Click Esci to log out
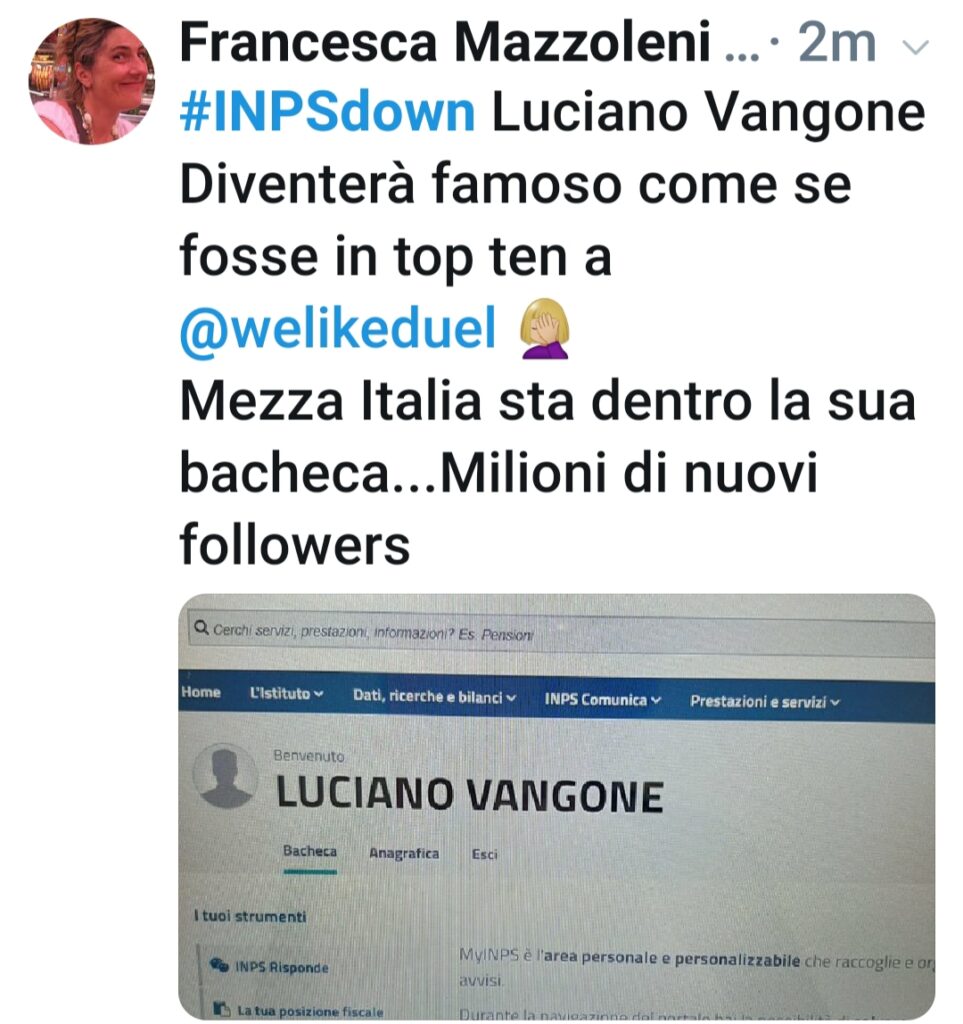Image resolution: width=963 pixels, height=1024 pixels. coord(484,854)
